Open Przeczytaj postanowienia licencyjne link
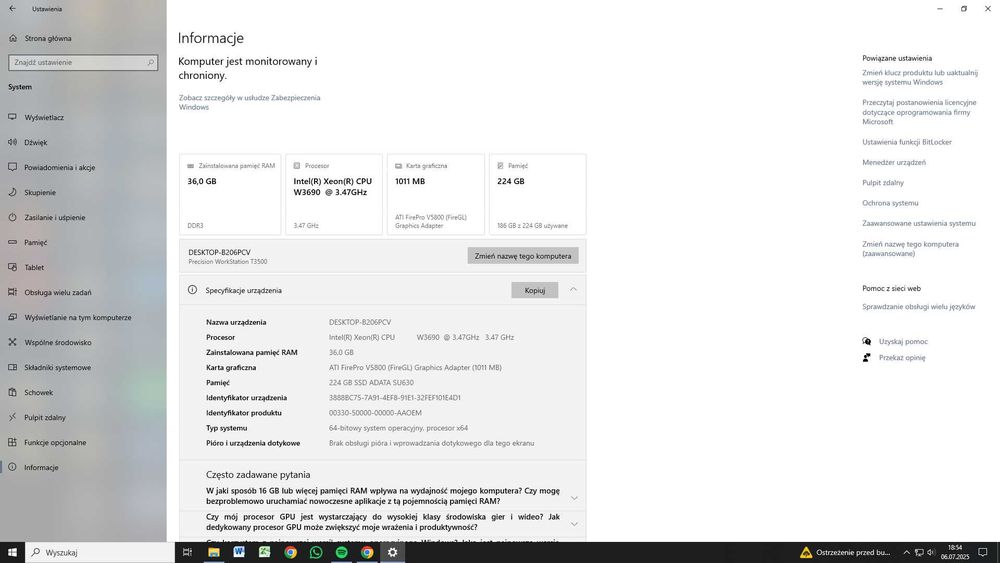Viewport: 1000px width, 563px height. (x=919, y=112)
